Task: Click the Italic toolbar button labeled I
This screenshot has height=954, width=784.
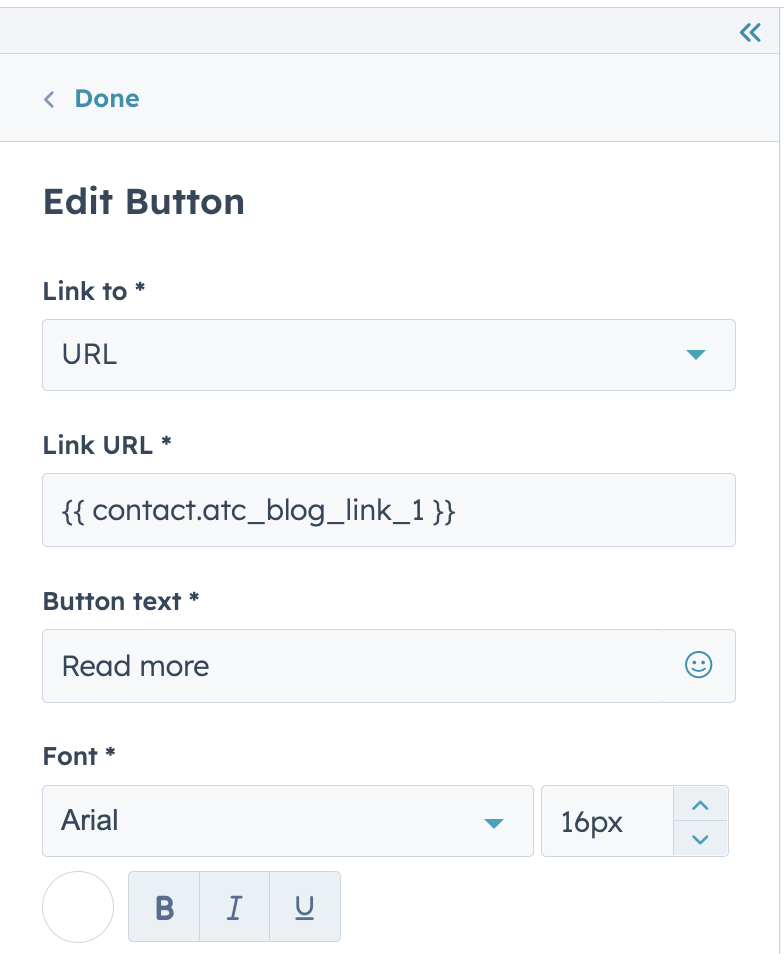Action: tap(233, 906)
